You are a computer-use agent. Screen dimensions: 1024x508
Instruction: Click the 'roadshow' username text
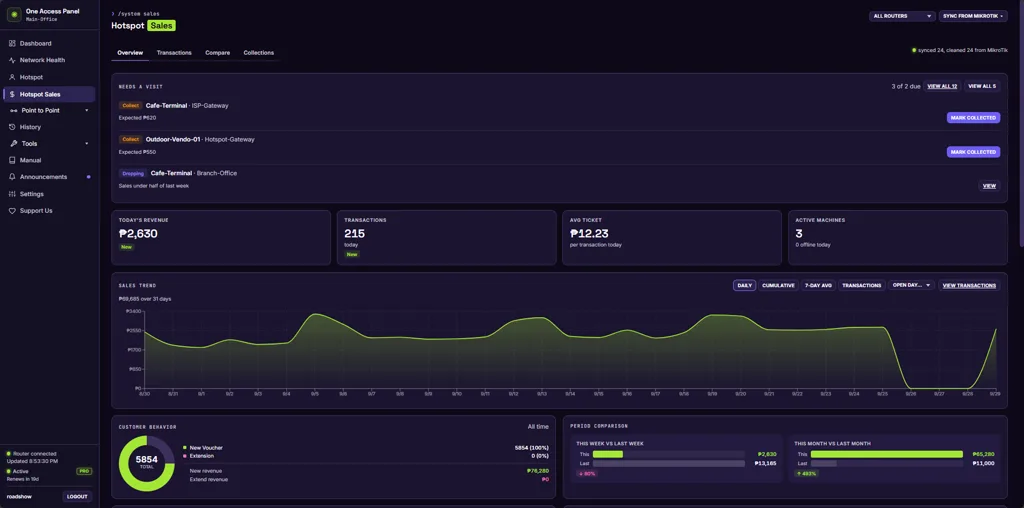pos(19,497)
